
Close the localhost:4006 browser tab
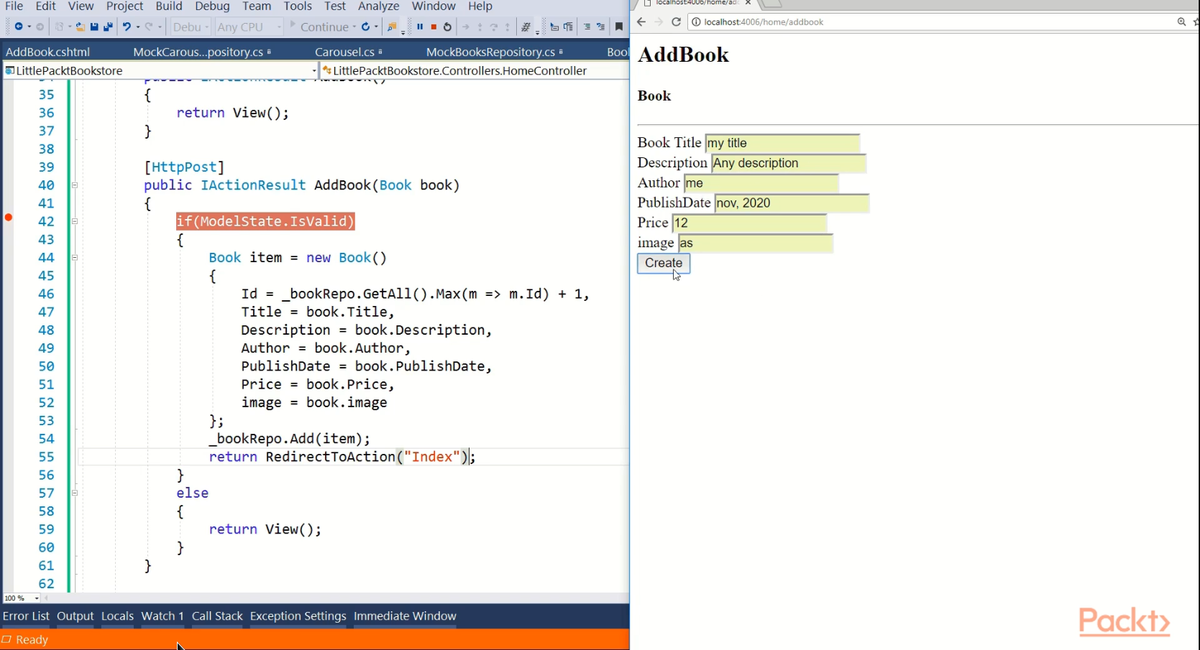(748, 4)
